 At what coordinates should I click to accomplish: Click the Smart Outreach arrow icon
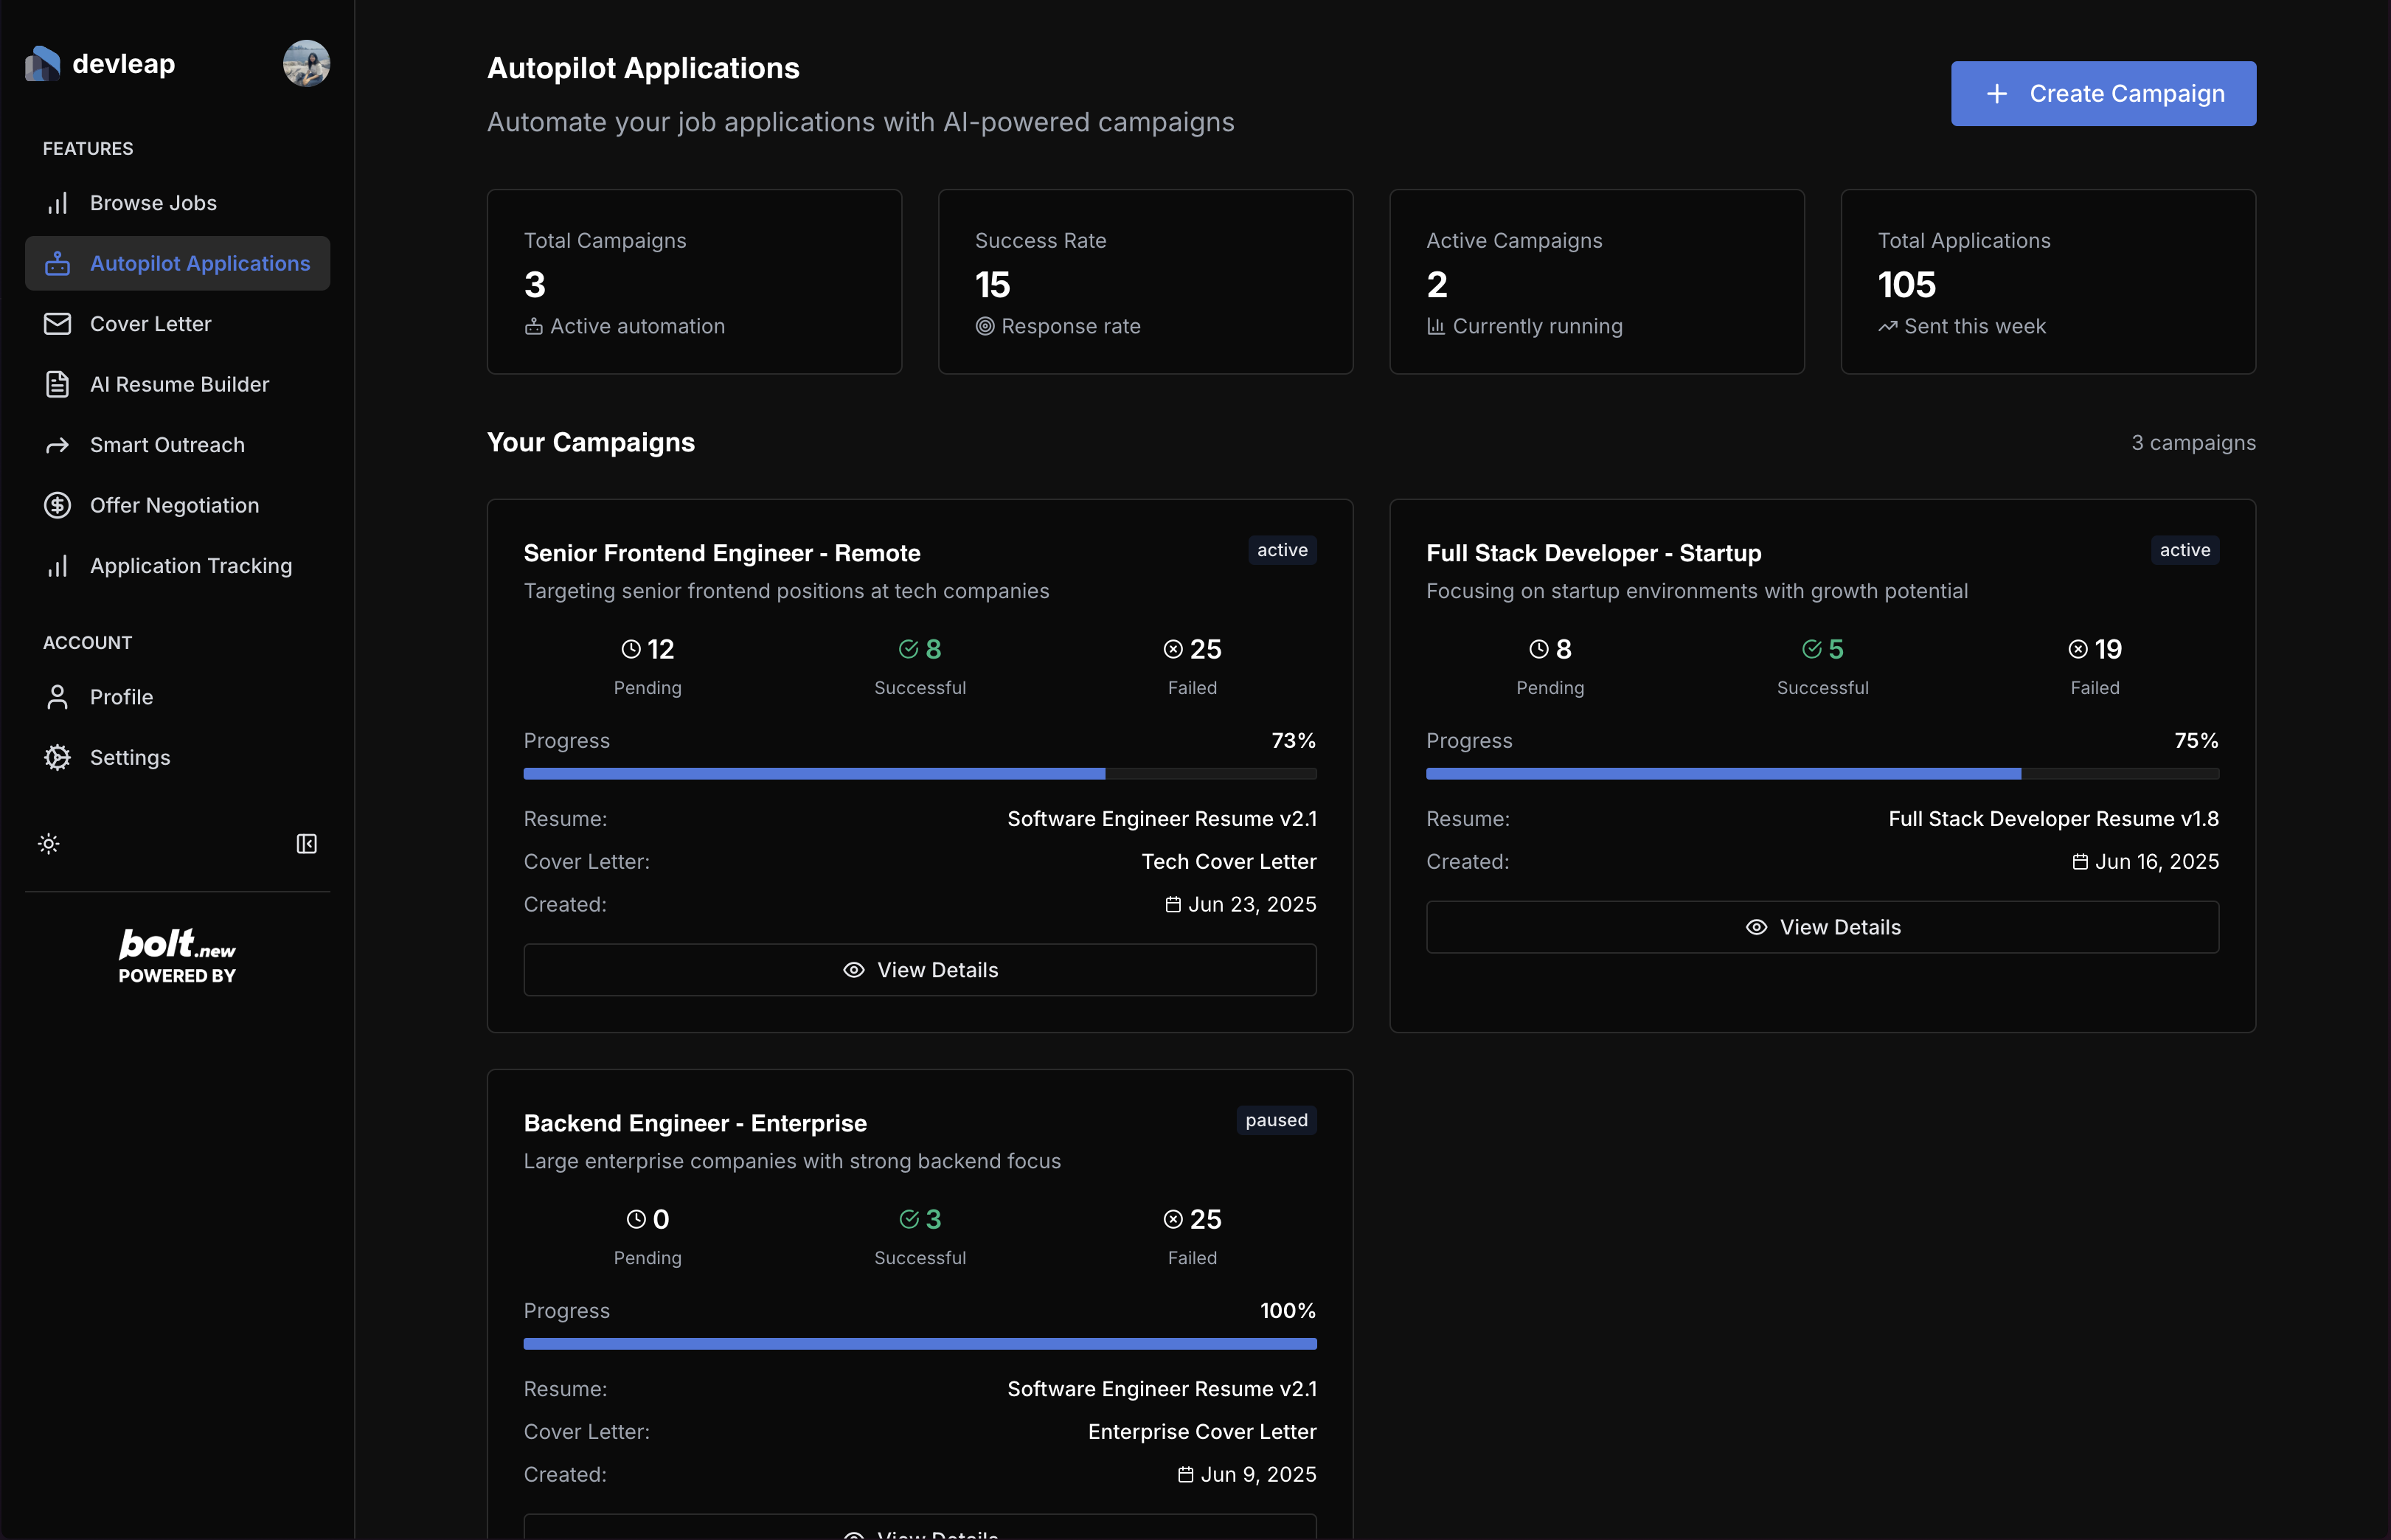[58, 445]
